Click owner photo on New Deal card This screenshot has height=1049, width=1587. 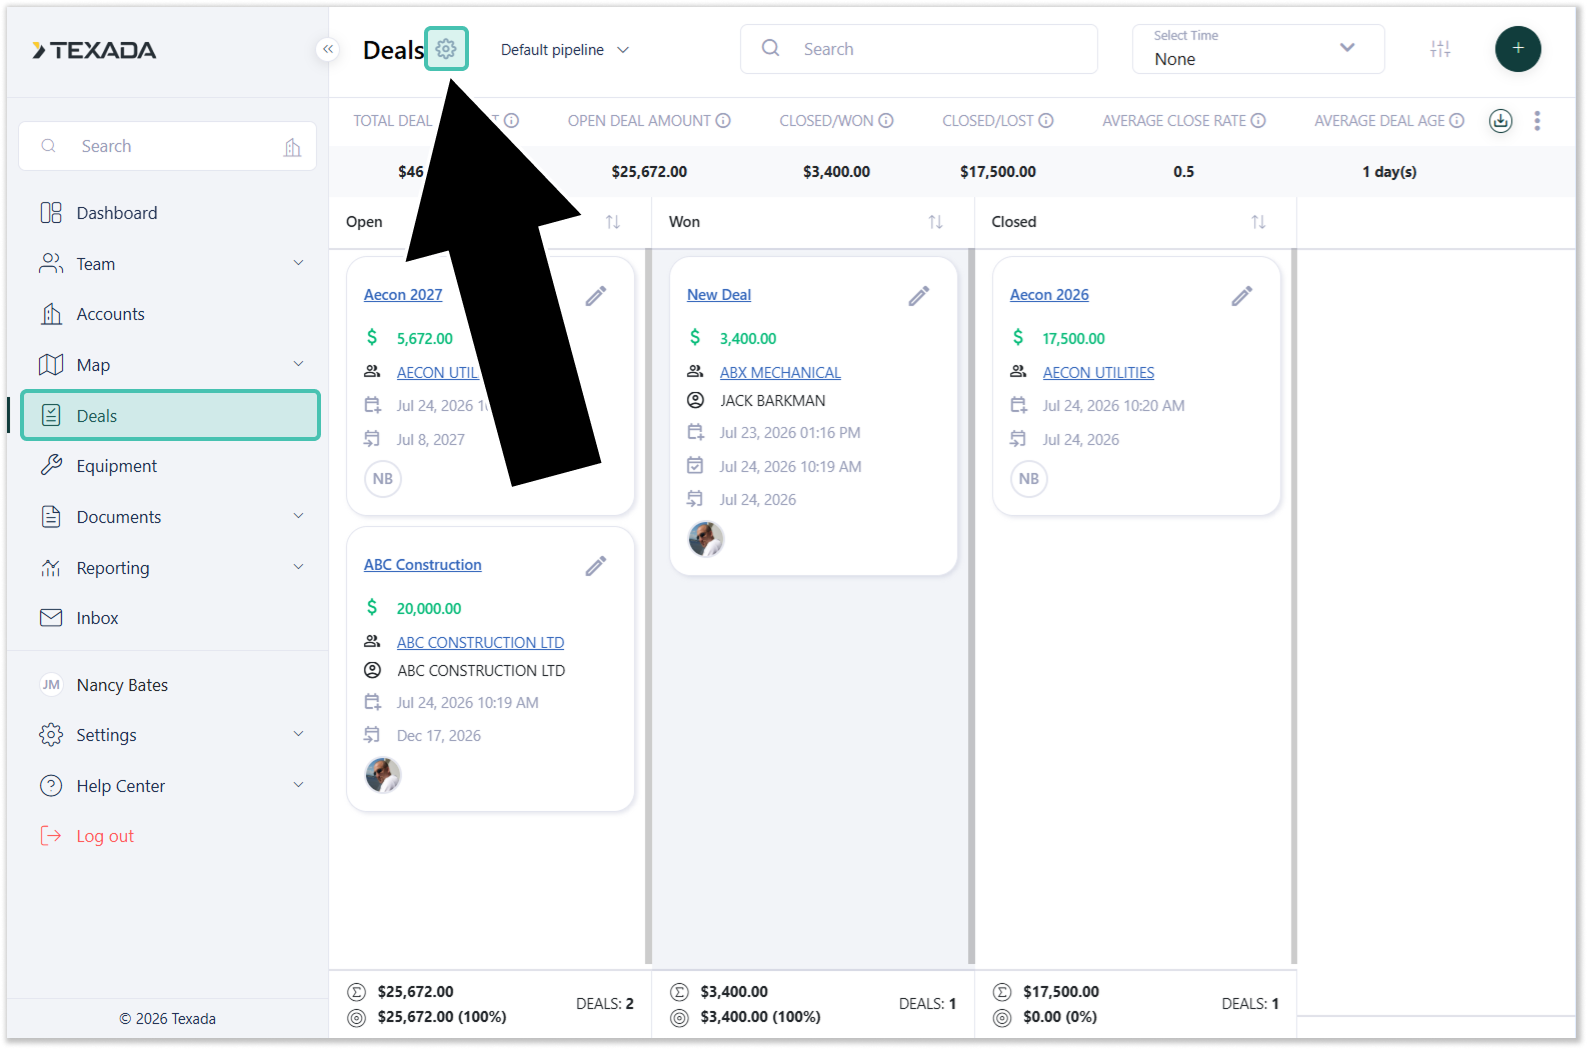pos(706,539)
